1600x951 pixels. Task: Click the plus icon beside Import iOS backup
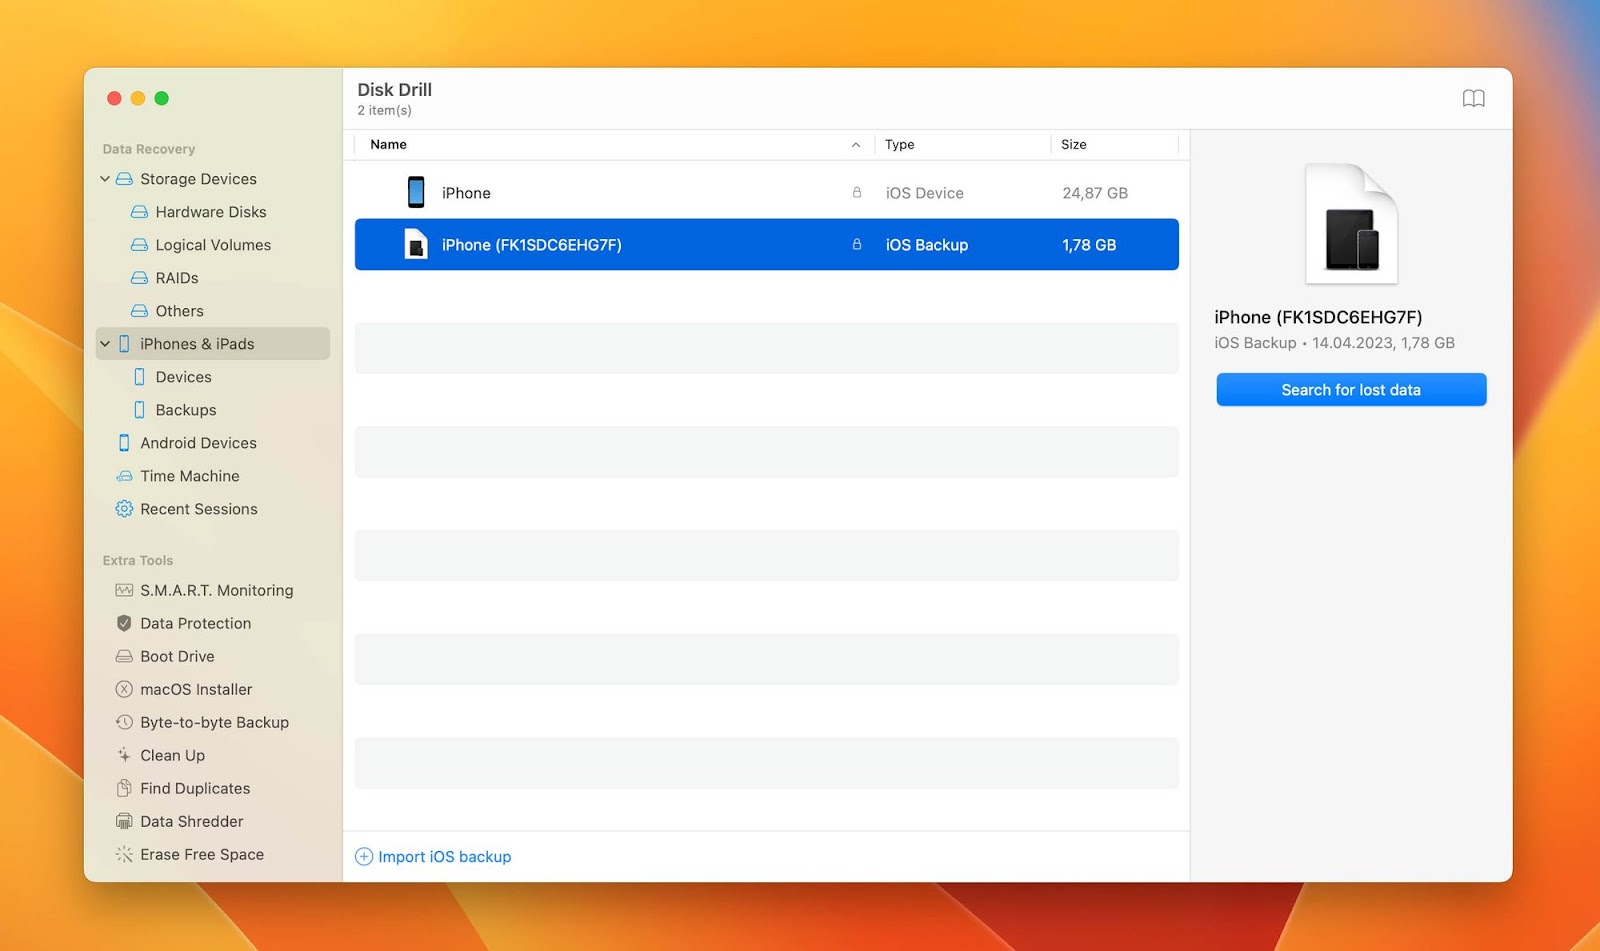(x=364, y=857)
